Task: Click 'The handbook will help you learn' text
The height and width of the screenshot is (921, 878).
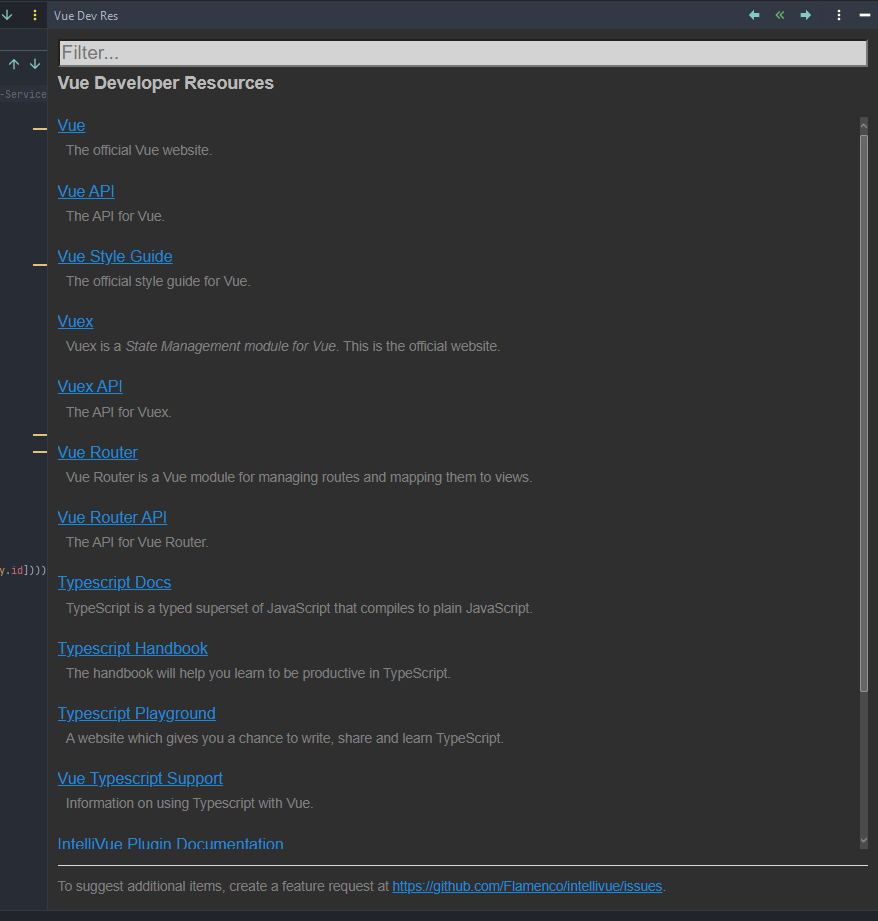Action: [x=258, y=673]
